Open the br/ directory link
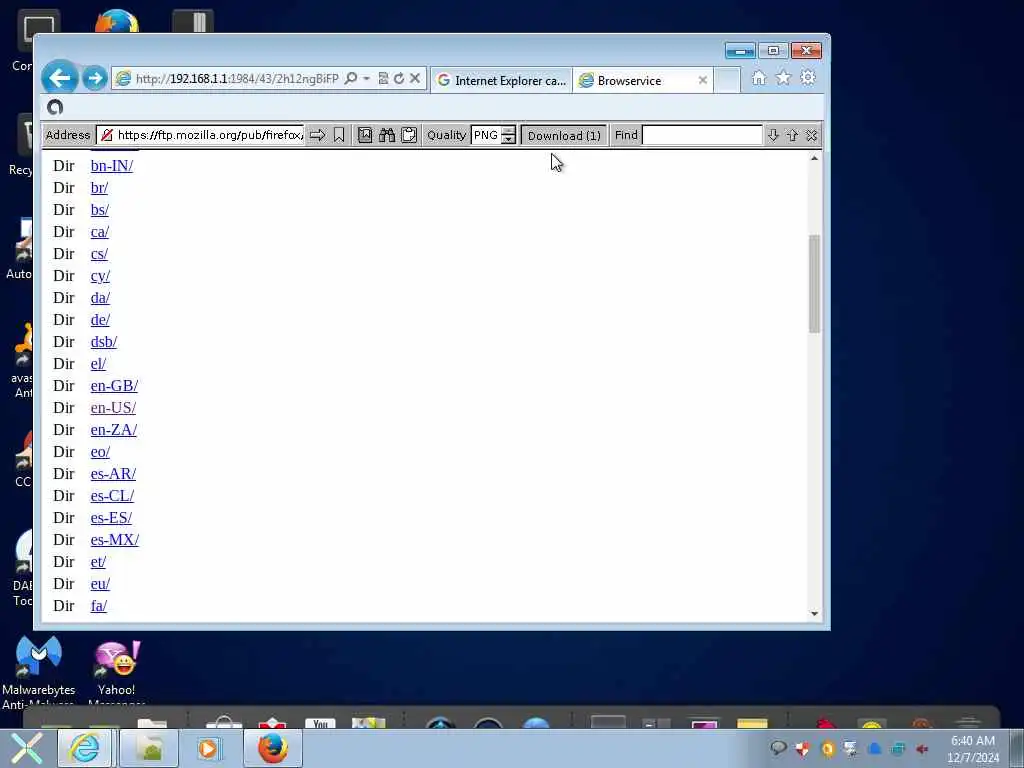The width and height of the screenshot is (1024, 768). click(99, 188)
